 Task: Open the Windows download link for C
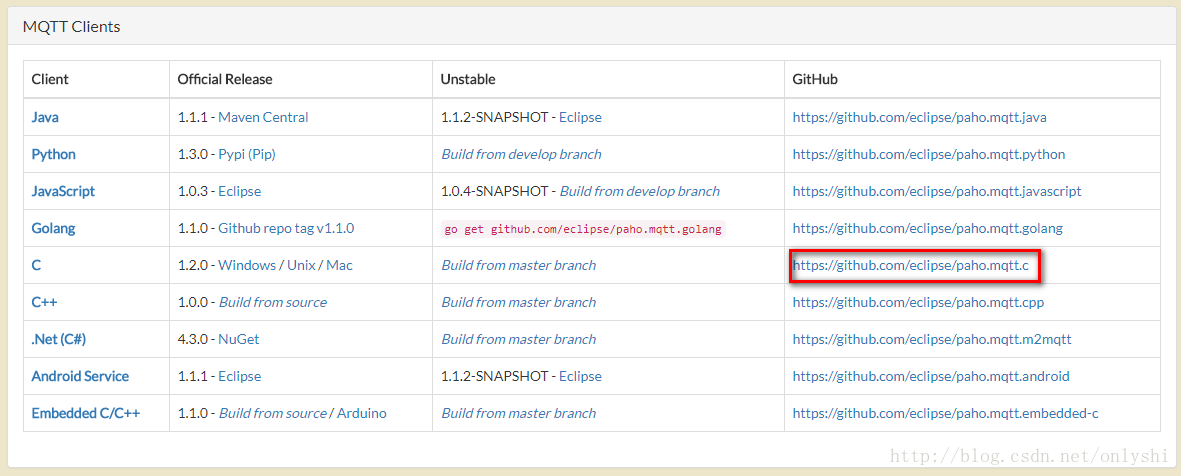point(247,265)
